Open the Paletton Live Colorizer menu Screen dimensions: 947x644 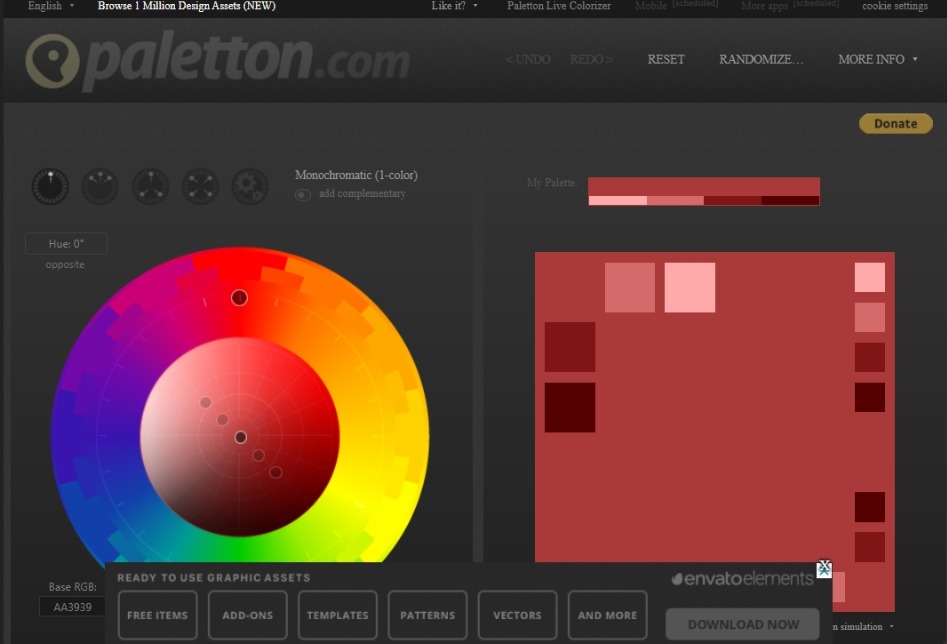(x=559, y=6)
